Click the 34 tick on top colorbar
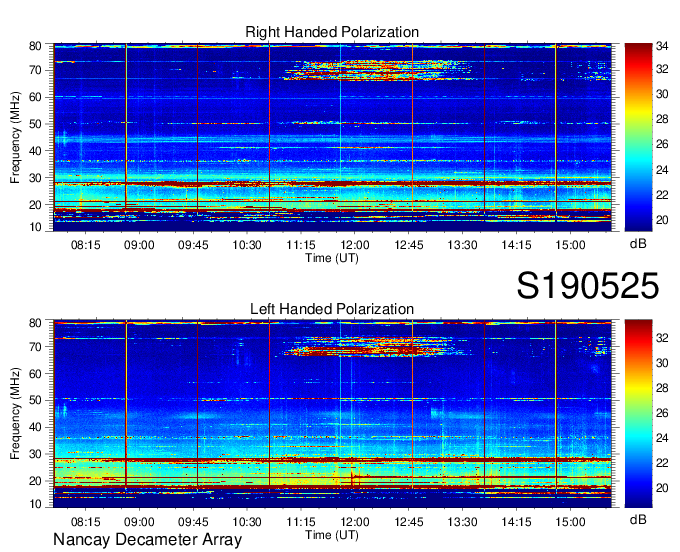Image resolution: width=680 pixels, height=552 pixels. (662, 45)
